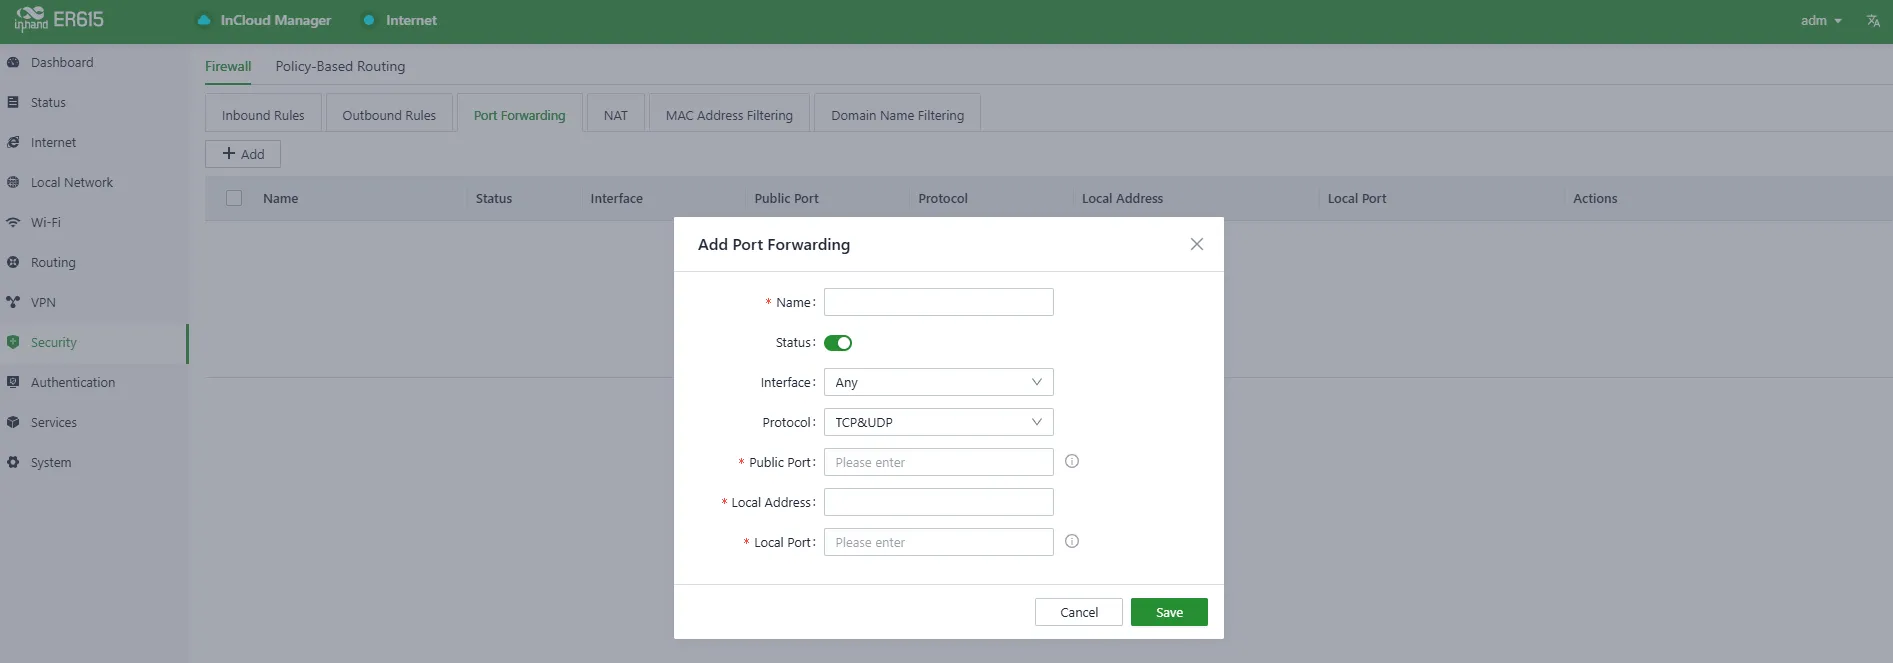Open the language switch icon
1893x663 pixels.
[x=1873, y=20]
